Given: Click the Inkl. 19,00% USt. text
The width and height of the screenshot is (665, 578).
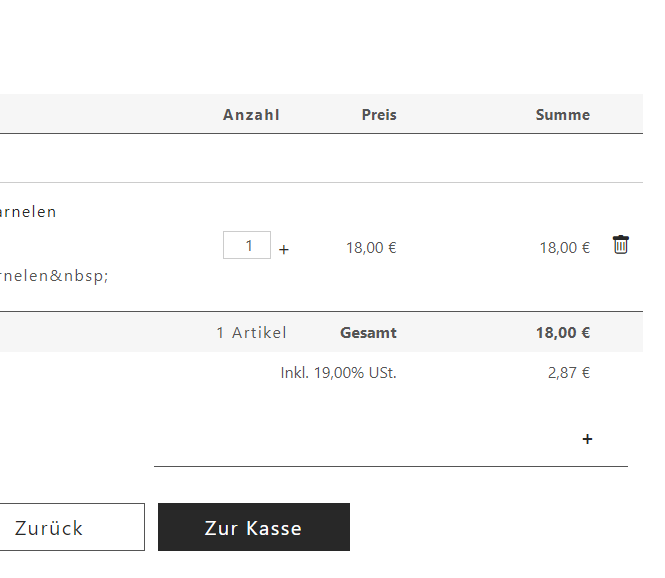Looking at the screenshot, I should tap(338, 373).
